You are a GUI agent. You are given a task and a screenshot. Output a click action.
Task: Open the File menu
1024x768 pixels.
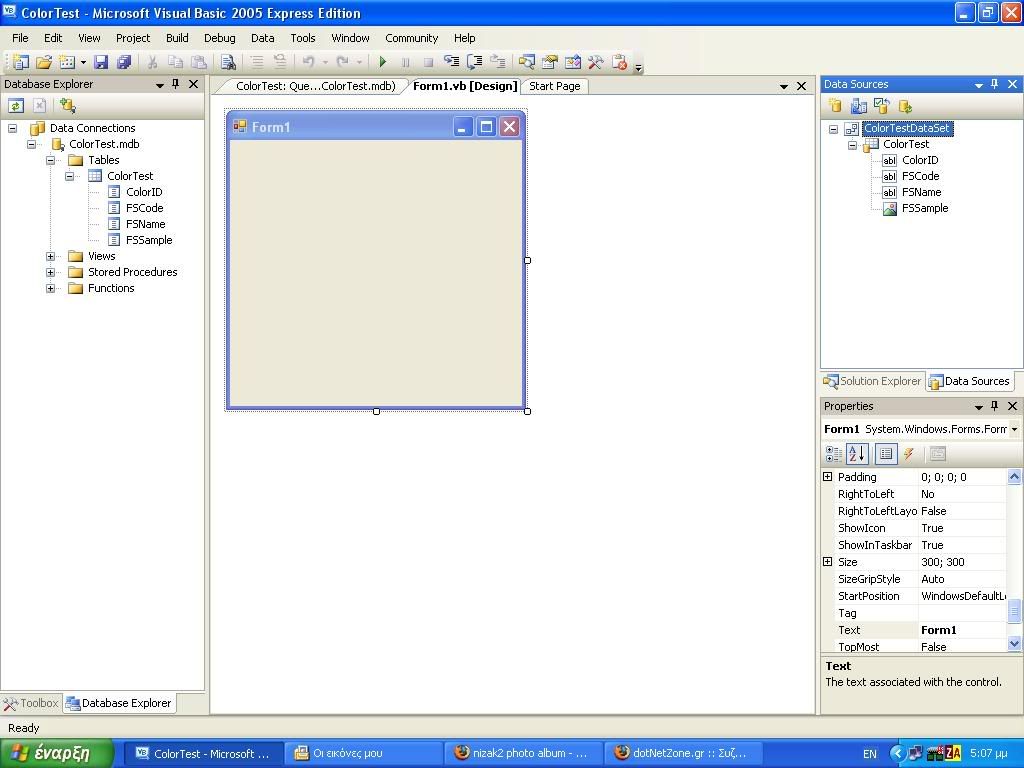coord(20,38)
